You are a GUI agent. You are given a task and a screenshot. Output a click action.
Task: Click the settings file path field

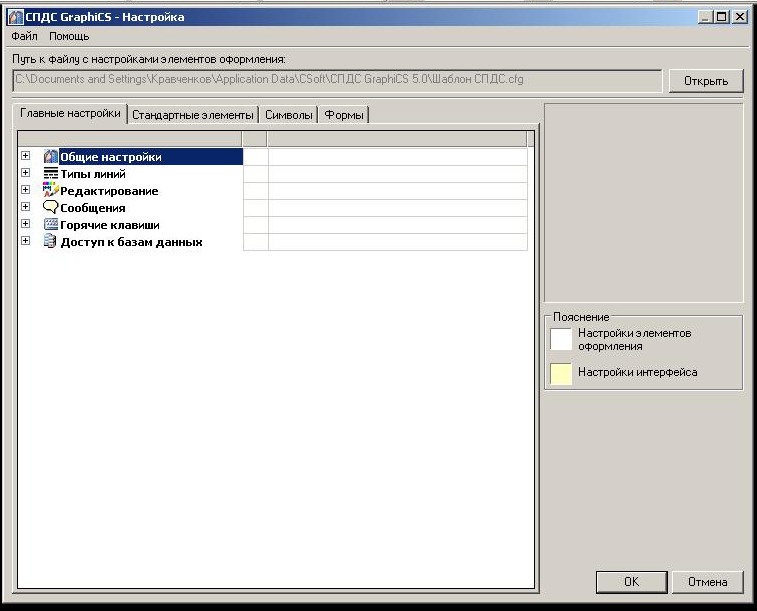337,81
